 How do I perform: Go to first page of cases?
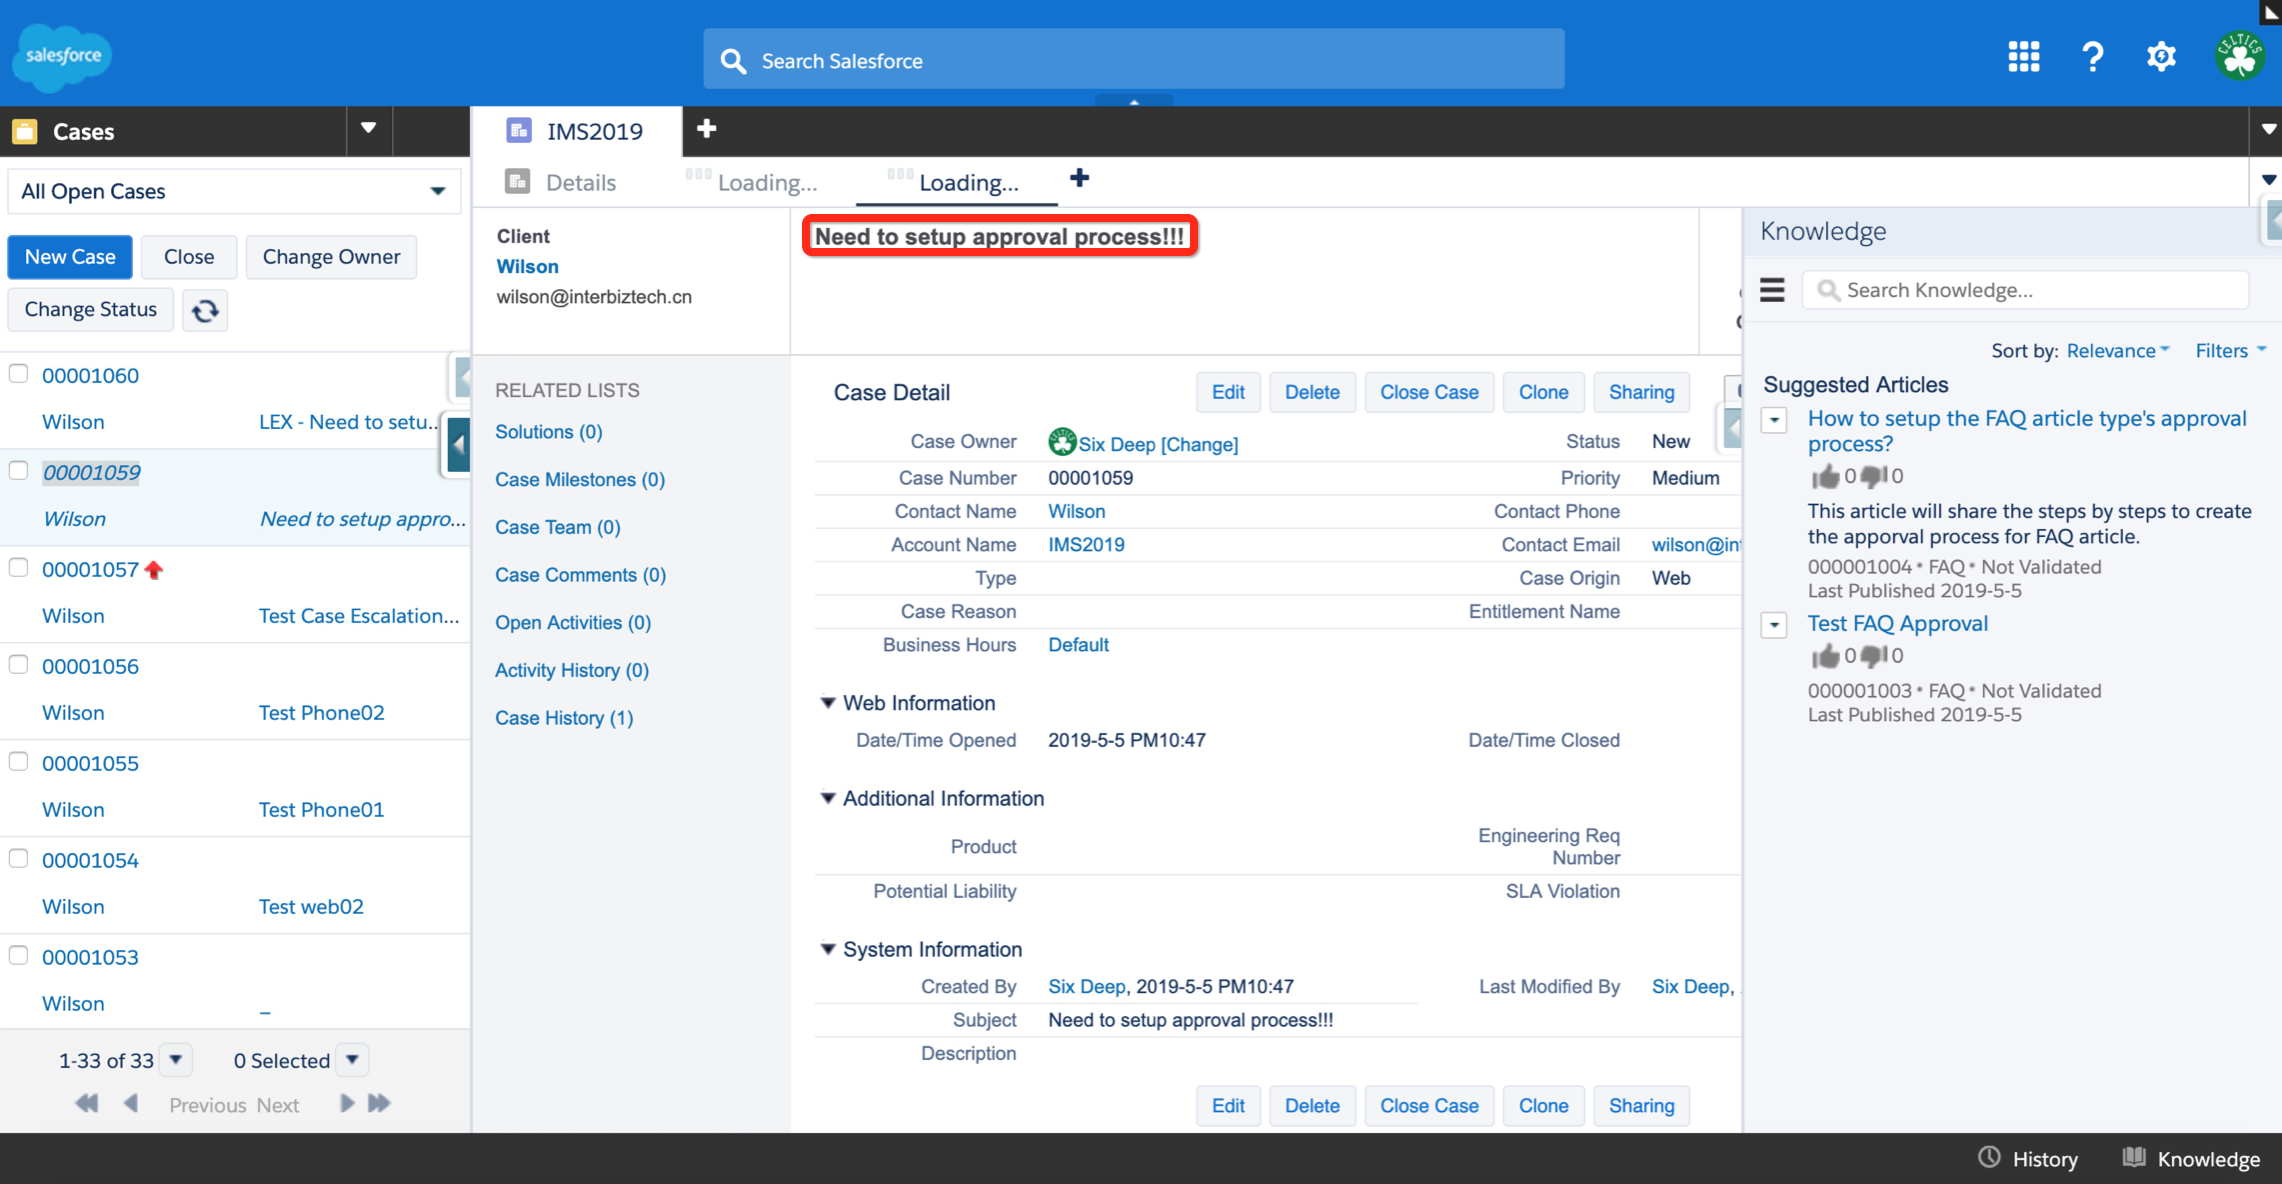pyautogui.click(x=87, y=1103)
